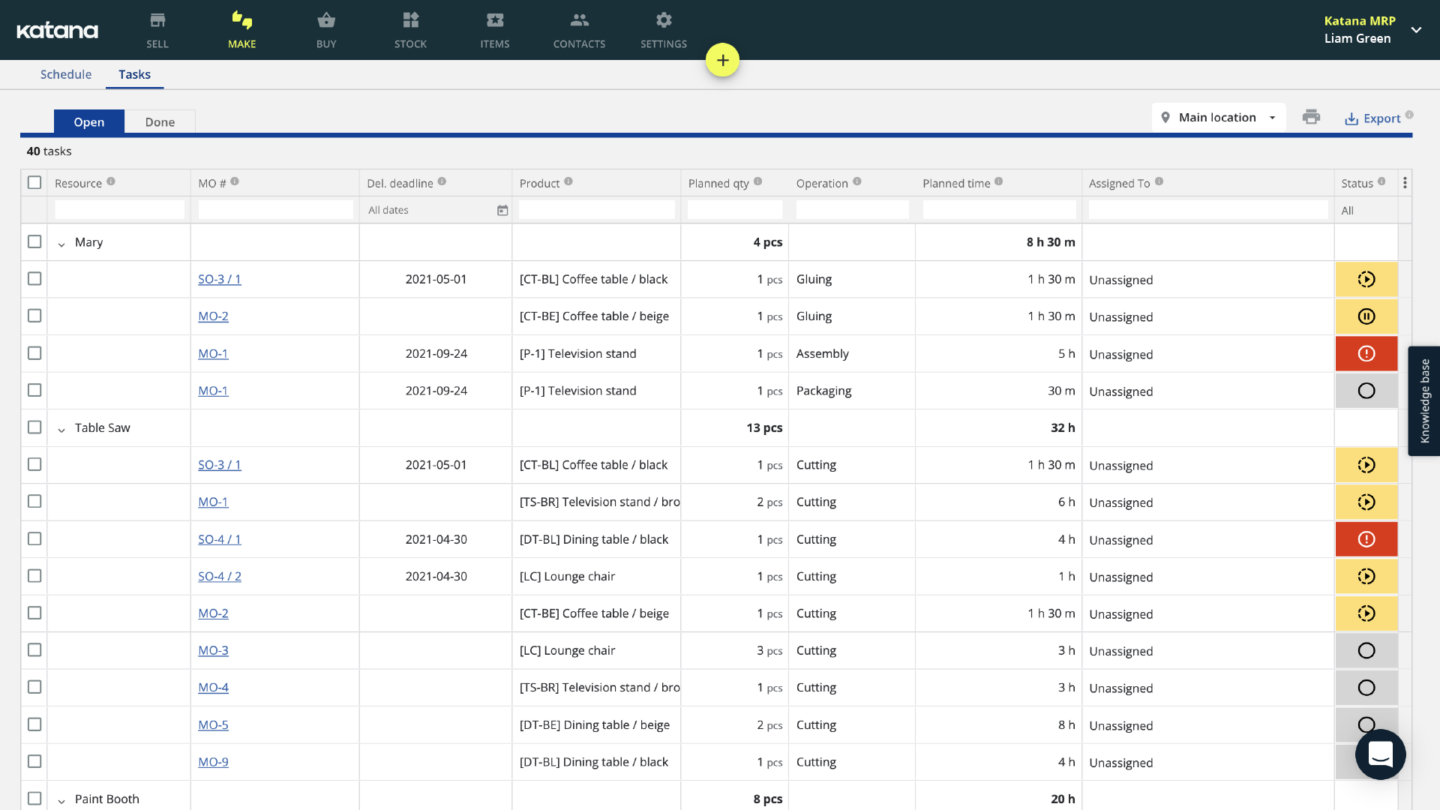The height and width of the screenshot is (810, 1440).
Task: Select the Open tasks tab
Action: (x=89, y=122)
